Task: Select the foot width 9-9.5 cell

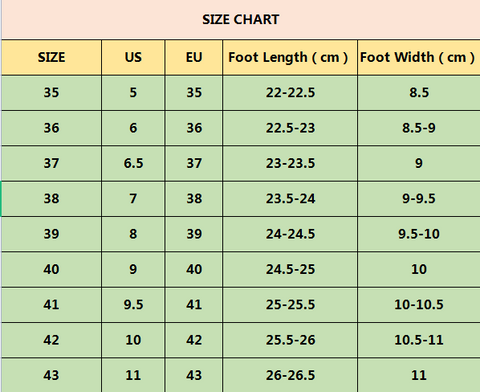Action: tap(419, 199)
